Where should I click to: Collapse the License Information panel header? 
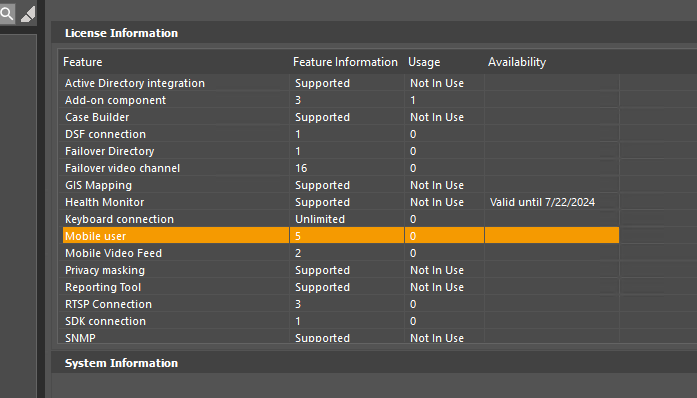pos(374,33)
